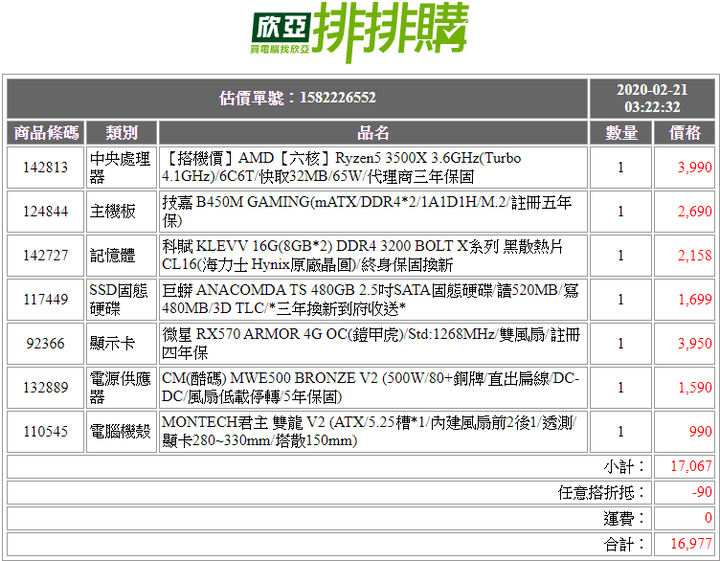The width and height of the screenshot is (720, 561).
Task: Click the subtotal value 17,067
Action: [691, 466]
